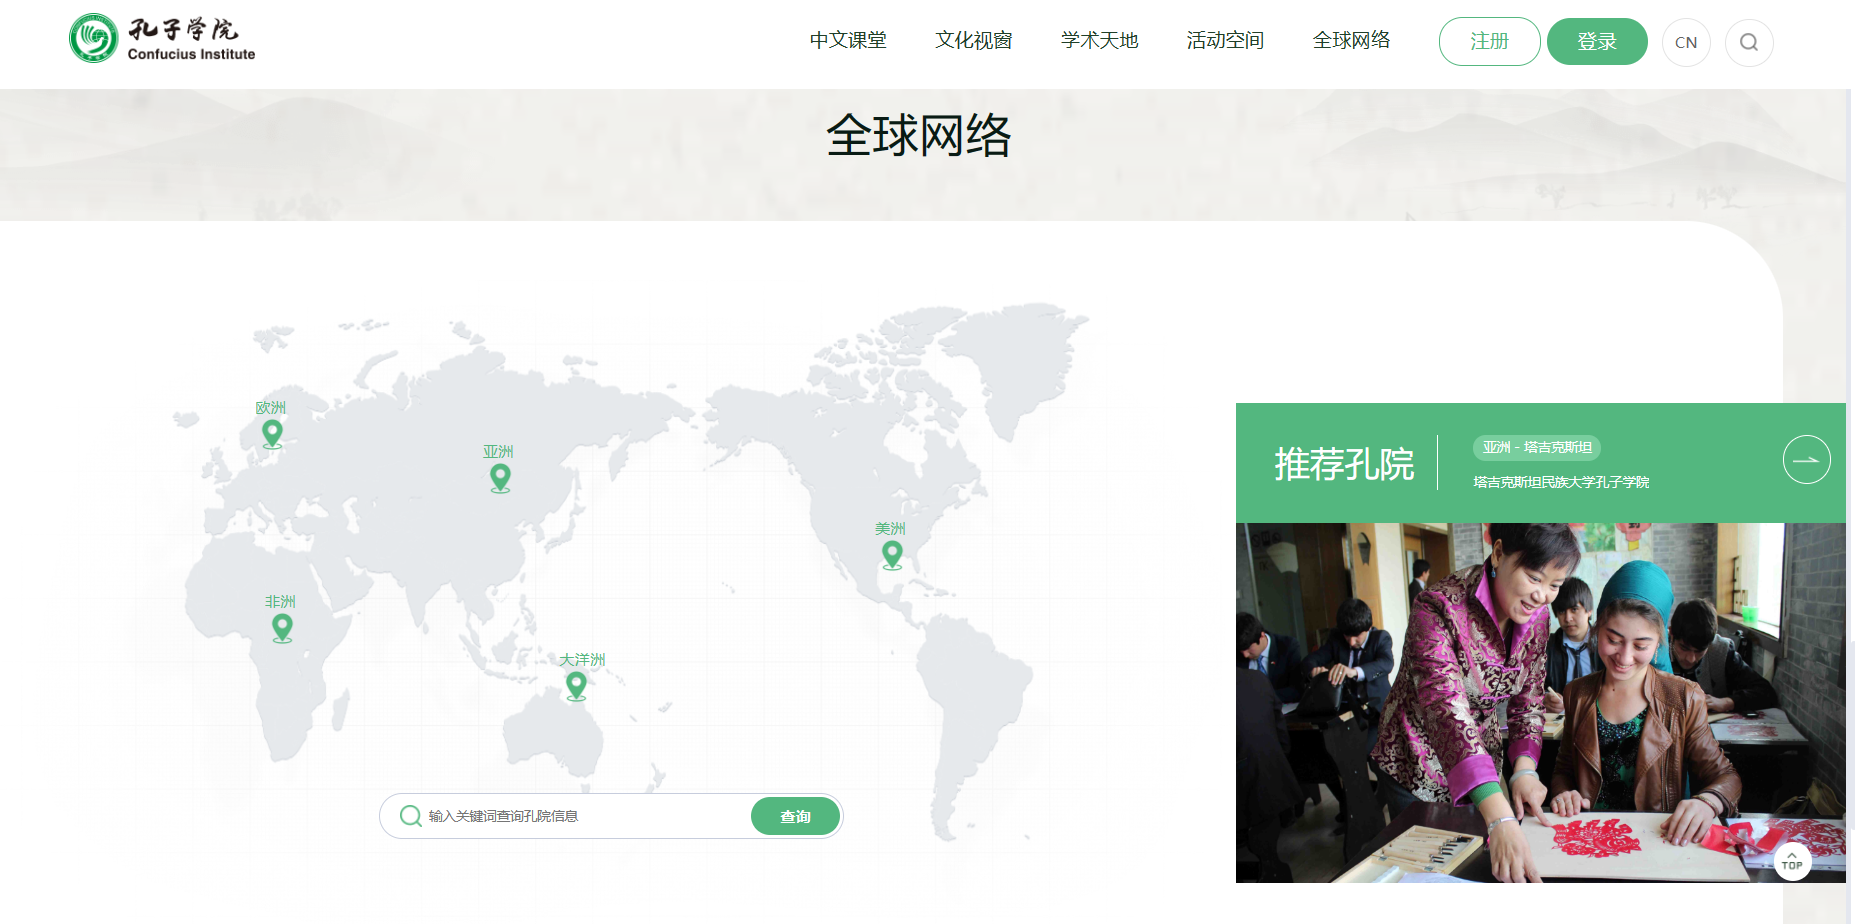Select the Europe (欧洲) map pin
1855x924 pixels.
pos(272,433)
